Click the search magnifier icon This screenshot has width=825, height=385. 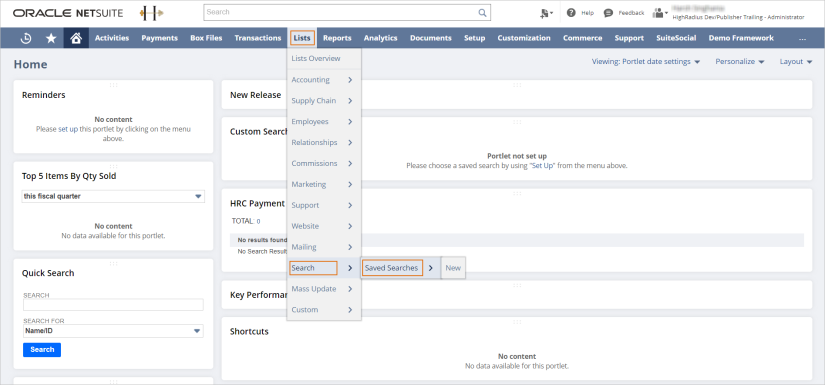coord(482,13)
